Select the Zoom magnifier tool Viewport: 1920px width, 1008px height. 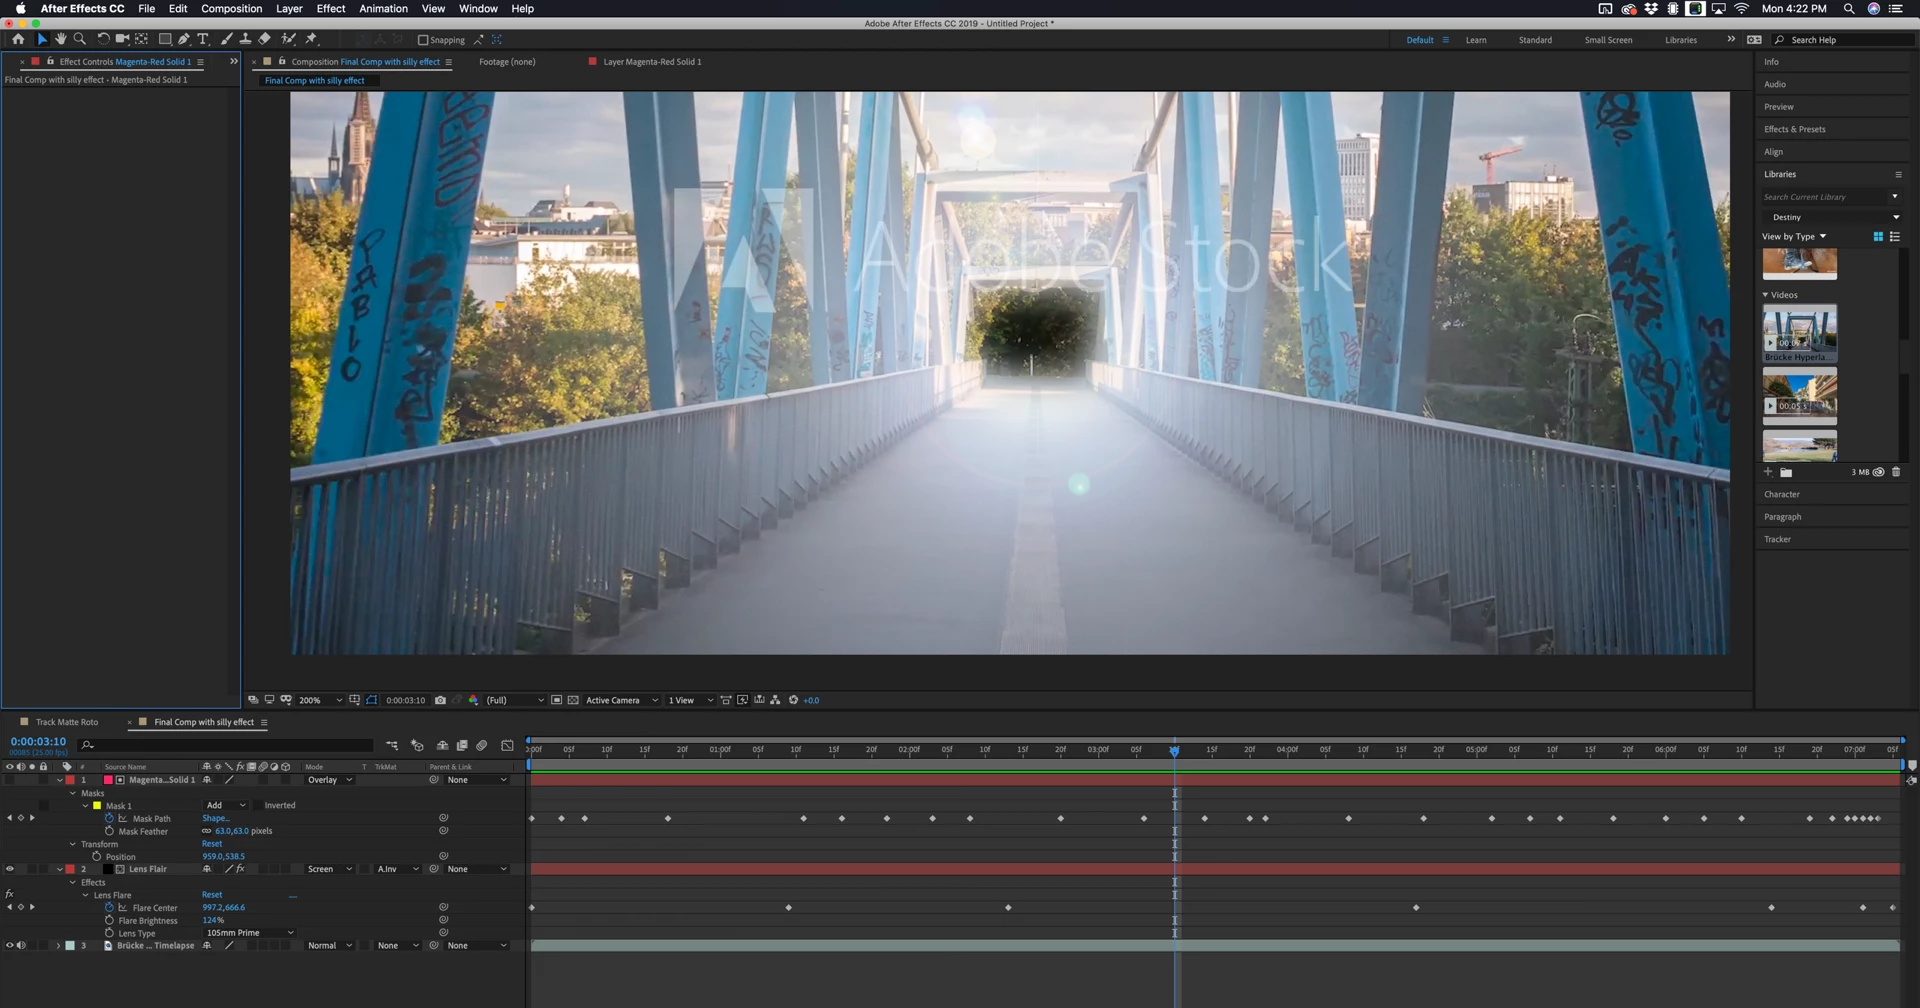click(80, 39)
